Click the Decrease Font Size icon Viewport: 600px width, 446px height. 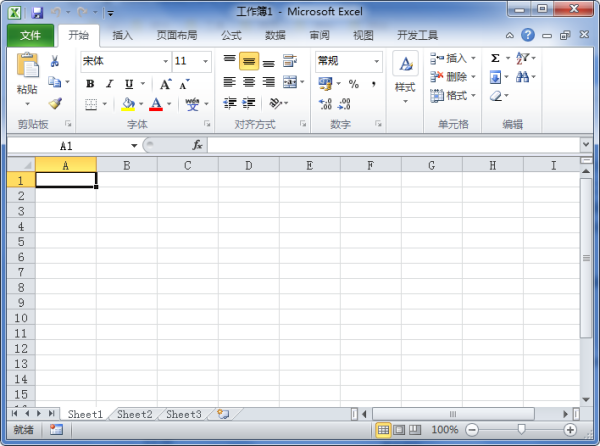click(184, 84)
